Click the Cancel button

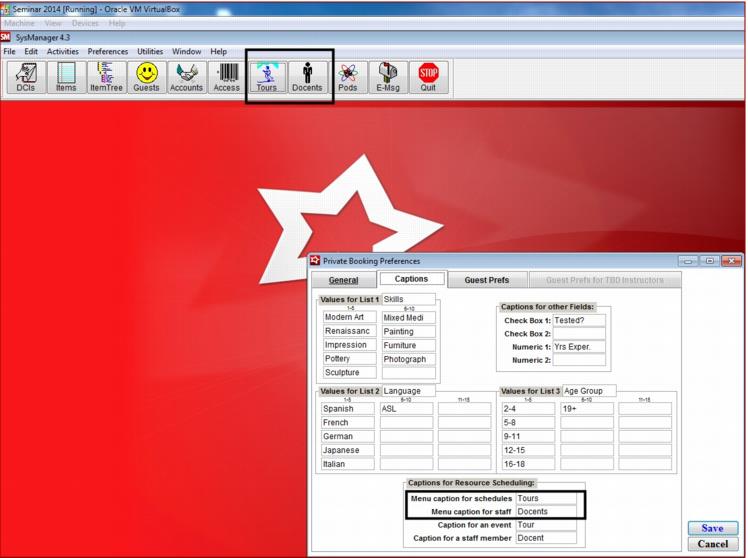[712, 544]
